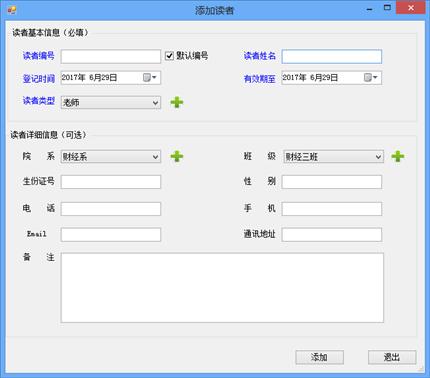Expand 班级 dropdown showing 财经三班
430x378 pixels.
point(333,157)
